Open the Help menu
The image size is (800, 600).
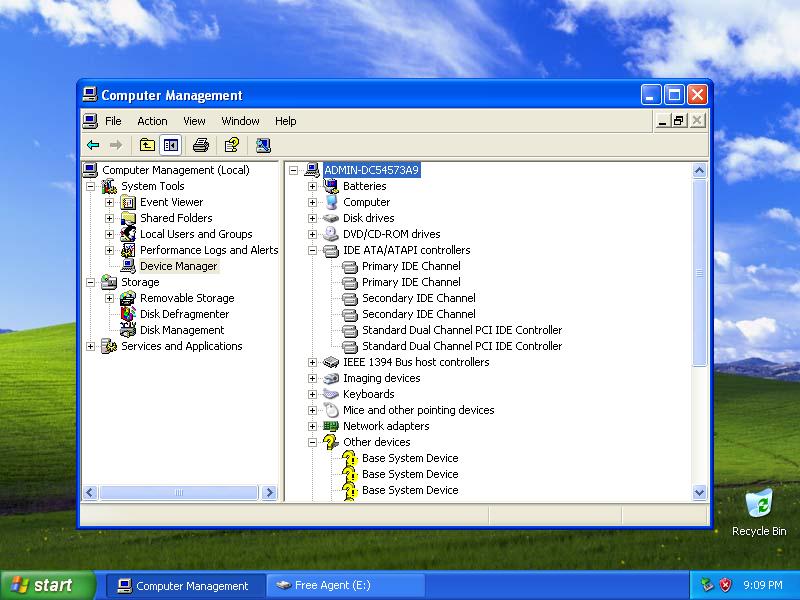(x=286, y=121)
